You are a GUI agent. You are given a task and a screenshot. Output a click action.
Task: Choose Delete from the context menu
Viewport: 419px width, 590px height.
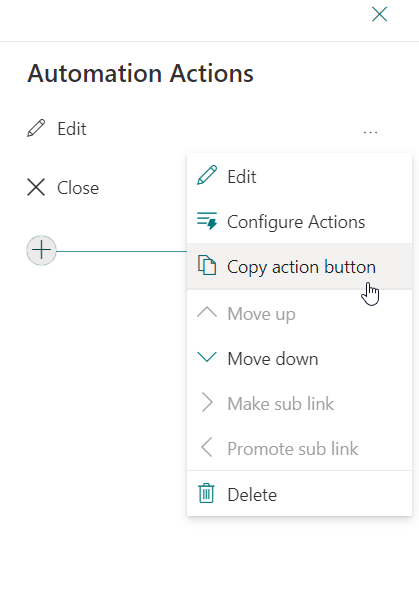coord(299,494)
